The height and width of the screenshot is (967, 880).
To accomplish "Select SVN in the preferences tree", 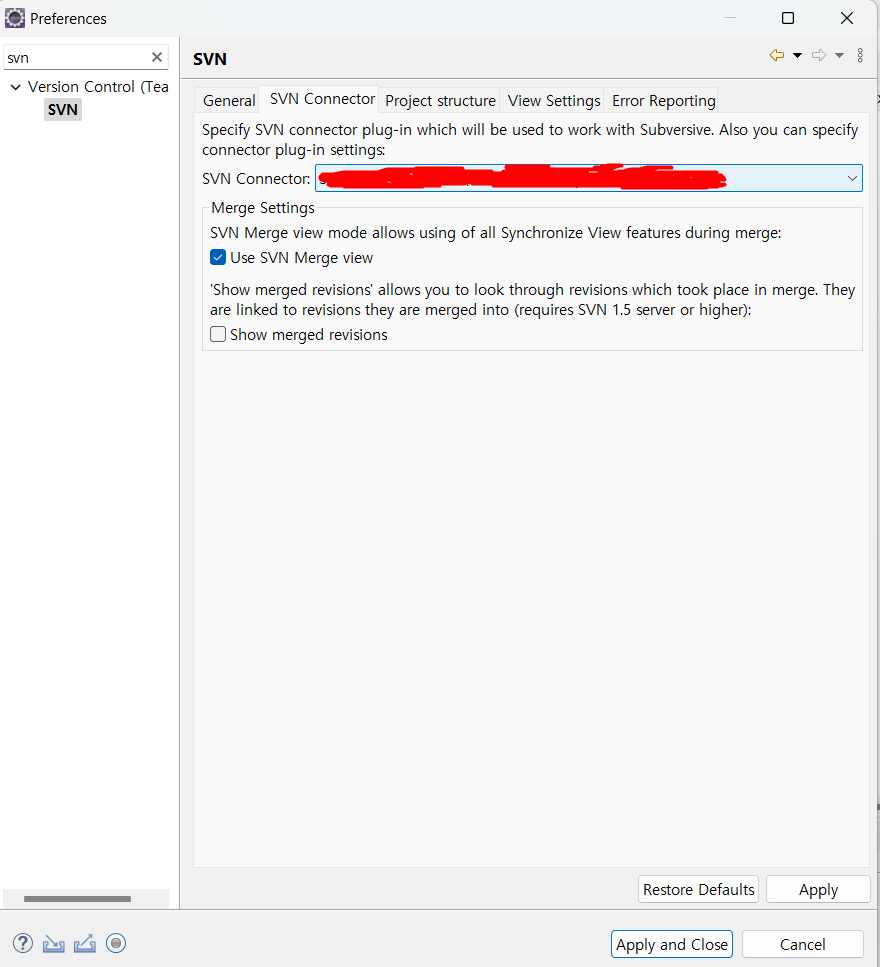I will coord(63,110).
